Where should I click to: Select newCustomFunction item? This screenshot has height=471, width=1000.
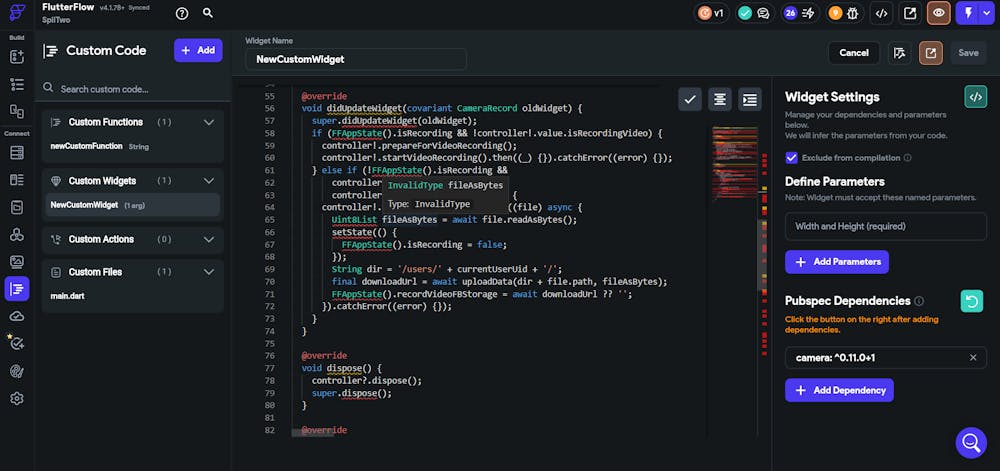pos(86,146)
